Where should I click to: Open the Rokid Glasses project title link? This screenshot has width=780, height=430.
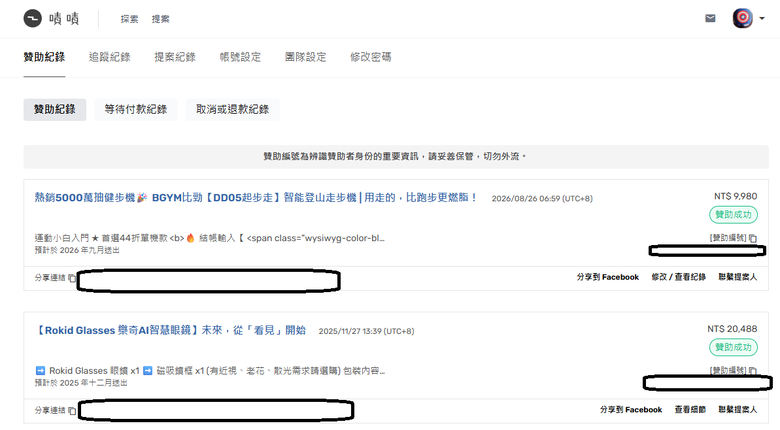click(x=170, y=330)
